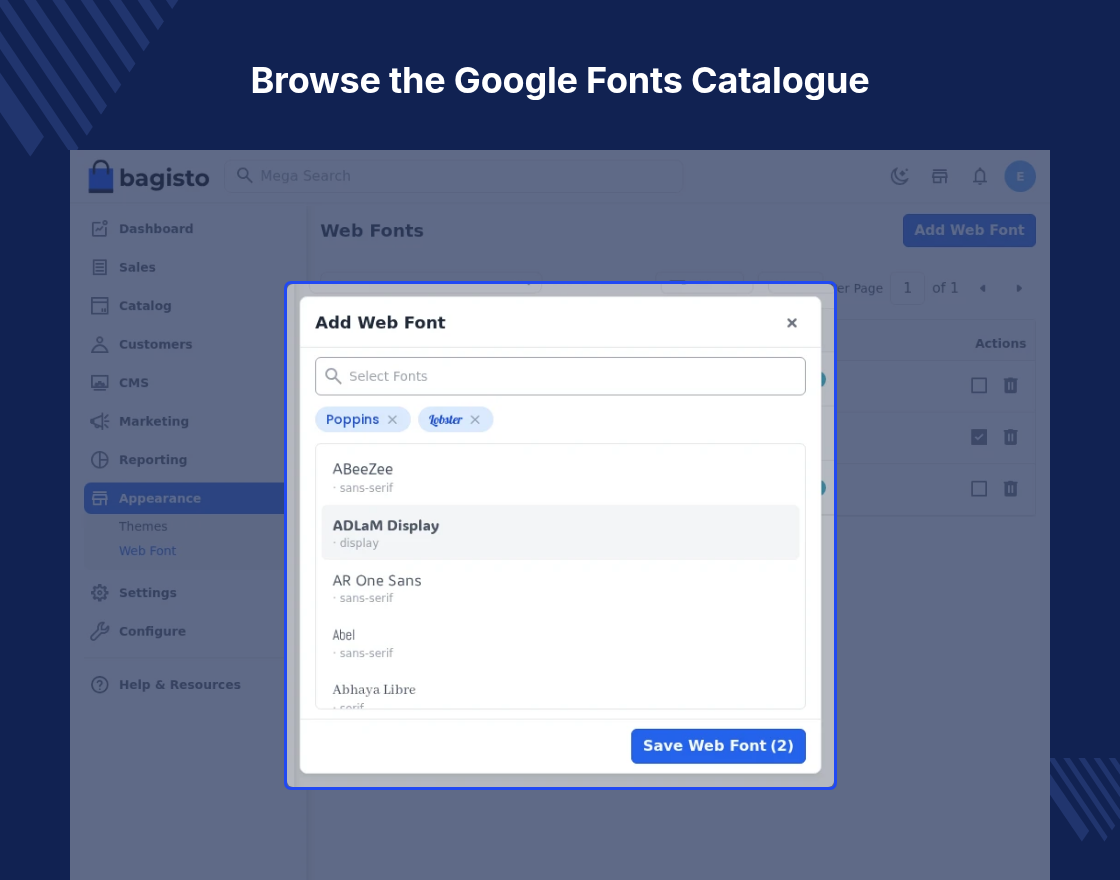
Task: Click the Select Fonts search field
Action: 560,376
